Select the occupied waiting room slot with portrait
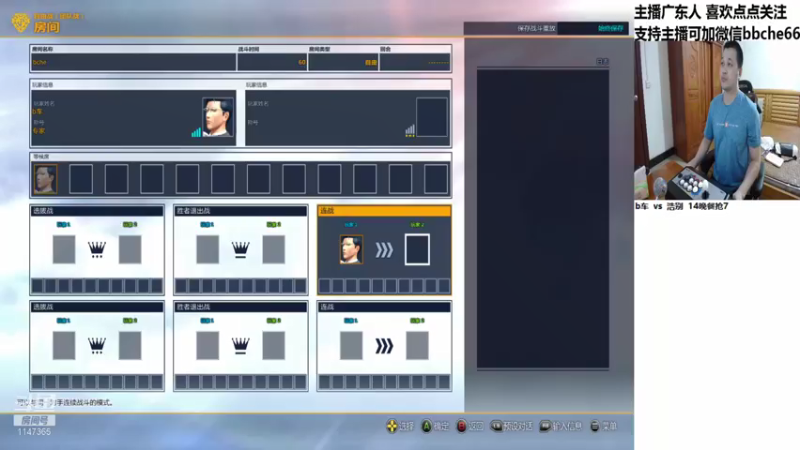800x450 pixels. tap(45, 179)
